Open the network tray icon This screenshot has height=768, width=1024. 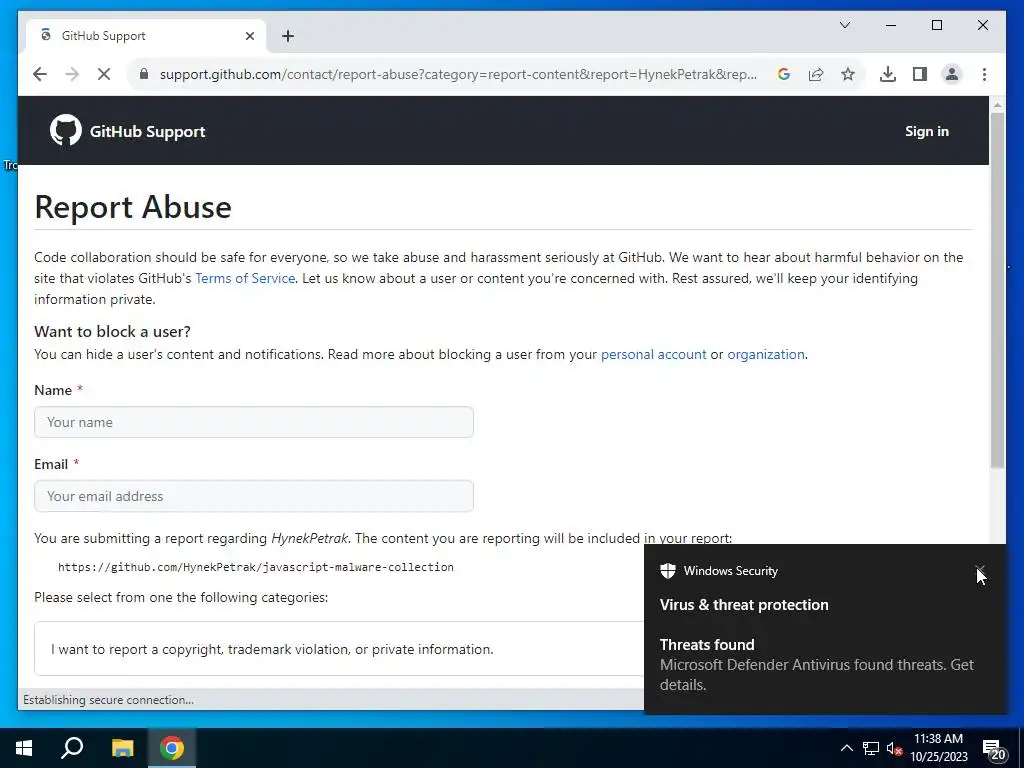[x=871, y=748]
